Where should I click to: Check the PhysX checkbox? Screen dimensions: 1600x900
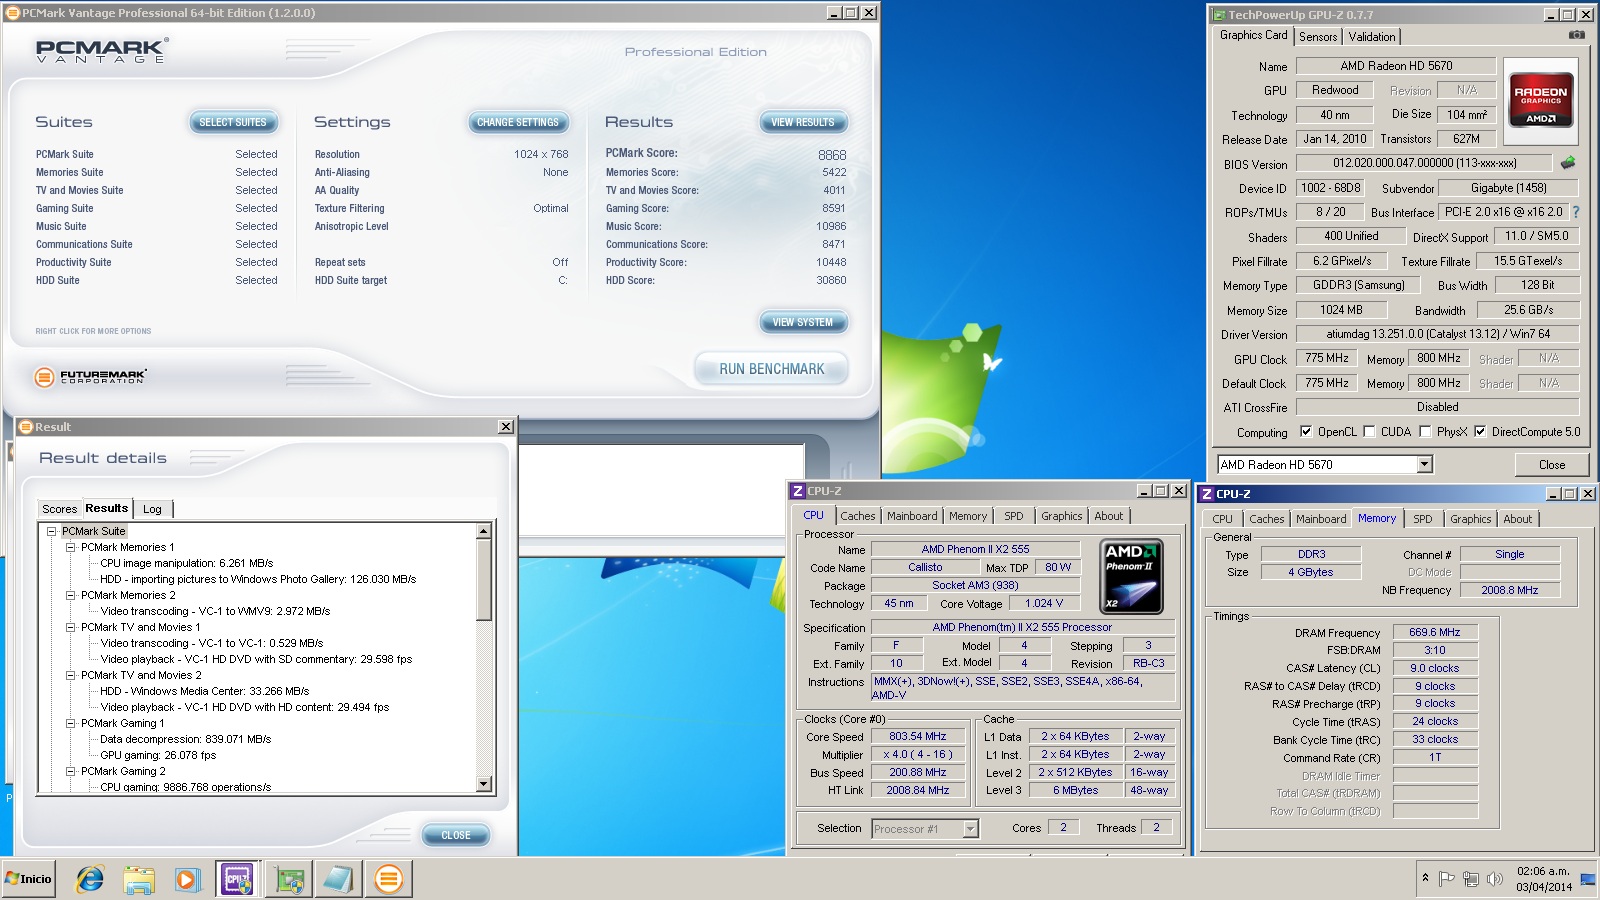[1425, 432]
